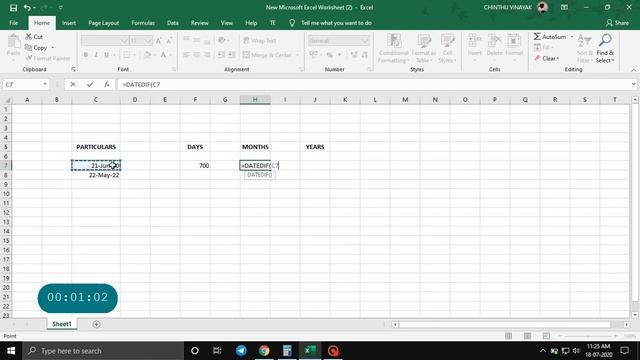Toggle Underline formatting
Screen dimensions: 640x360
coord(107,55)
